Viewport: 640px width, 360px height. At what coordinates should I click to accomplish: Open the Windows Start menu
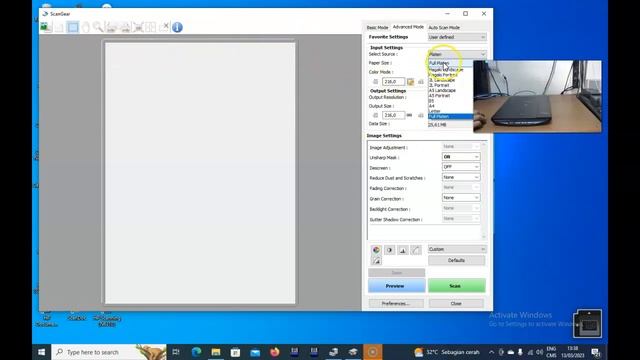pyautogui.click(x=42, y=352)
